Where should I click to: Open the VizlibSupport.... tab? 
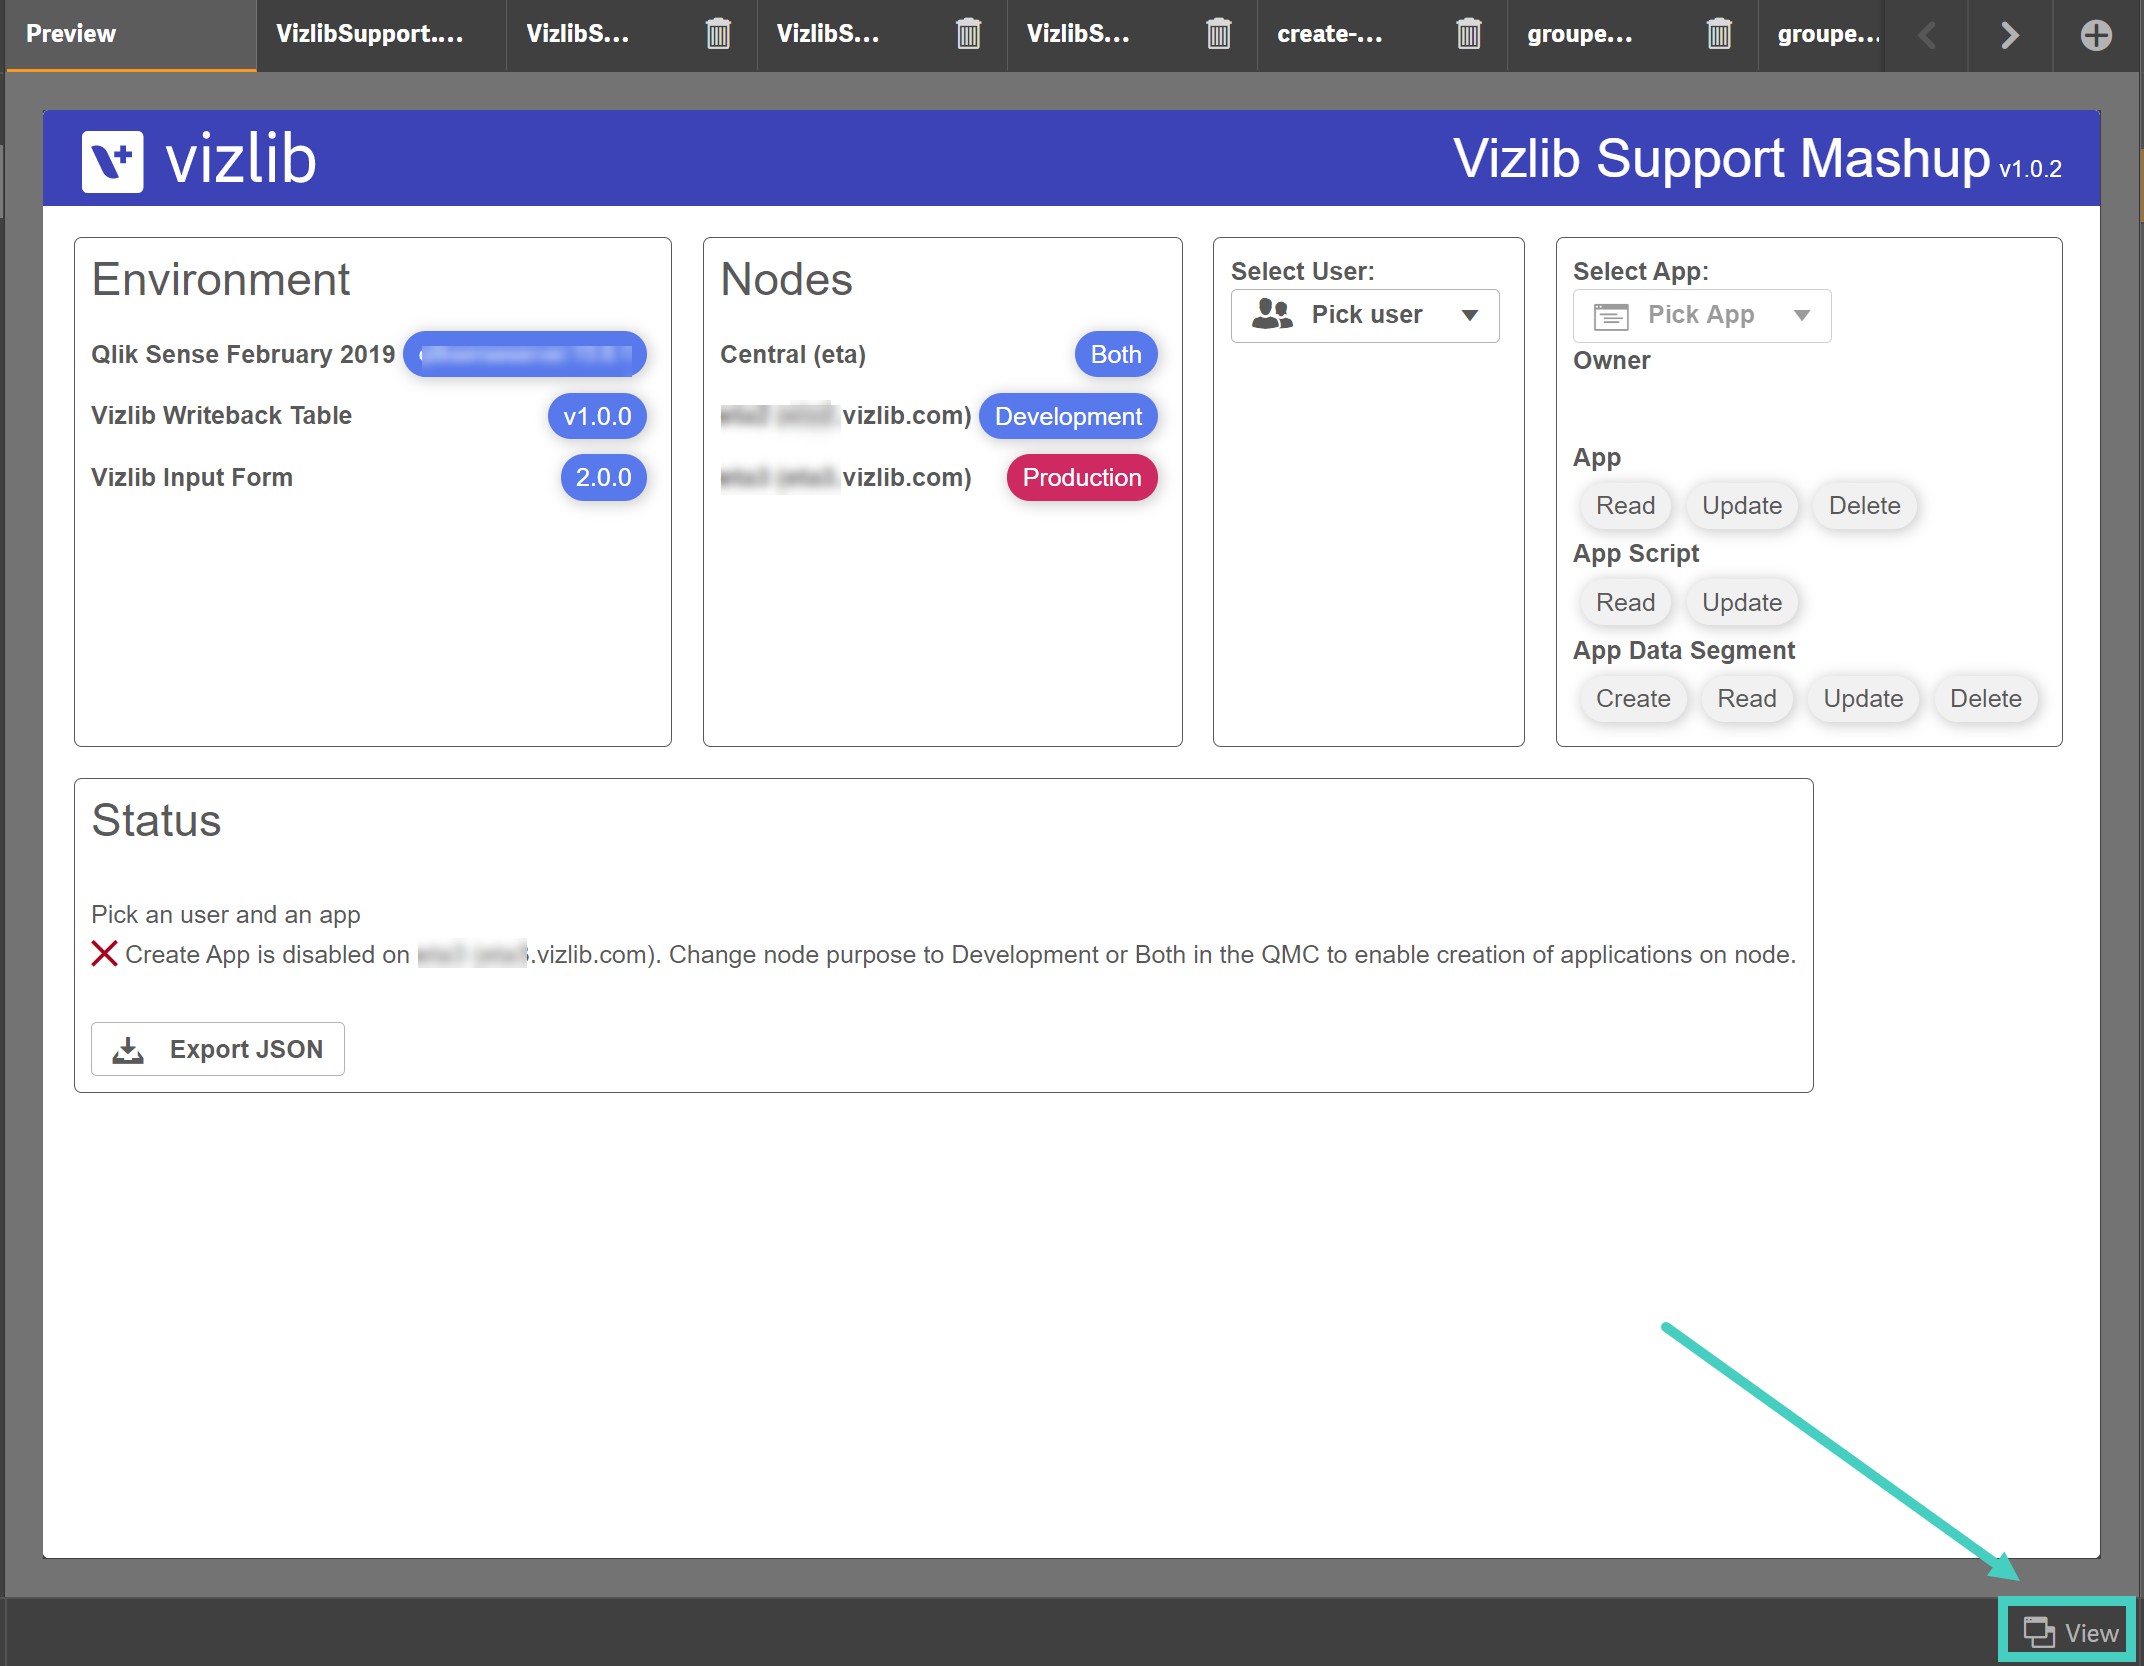pos(380,35)
